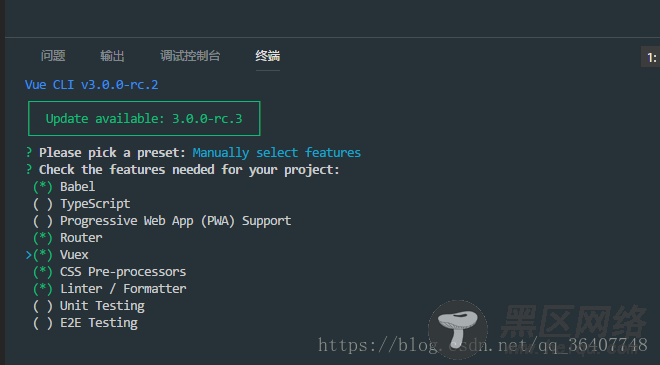Click the Update available: 3.0.0-rc.3 notice

pos(144,119)
